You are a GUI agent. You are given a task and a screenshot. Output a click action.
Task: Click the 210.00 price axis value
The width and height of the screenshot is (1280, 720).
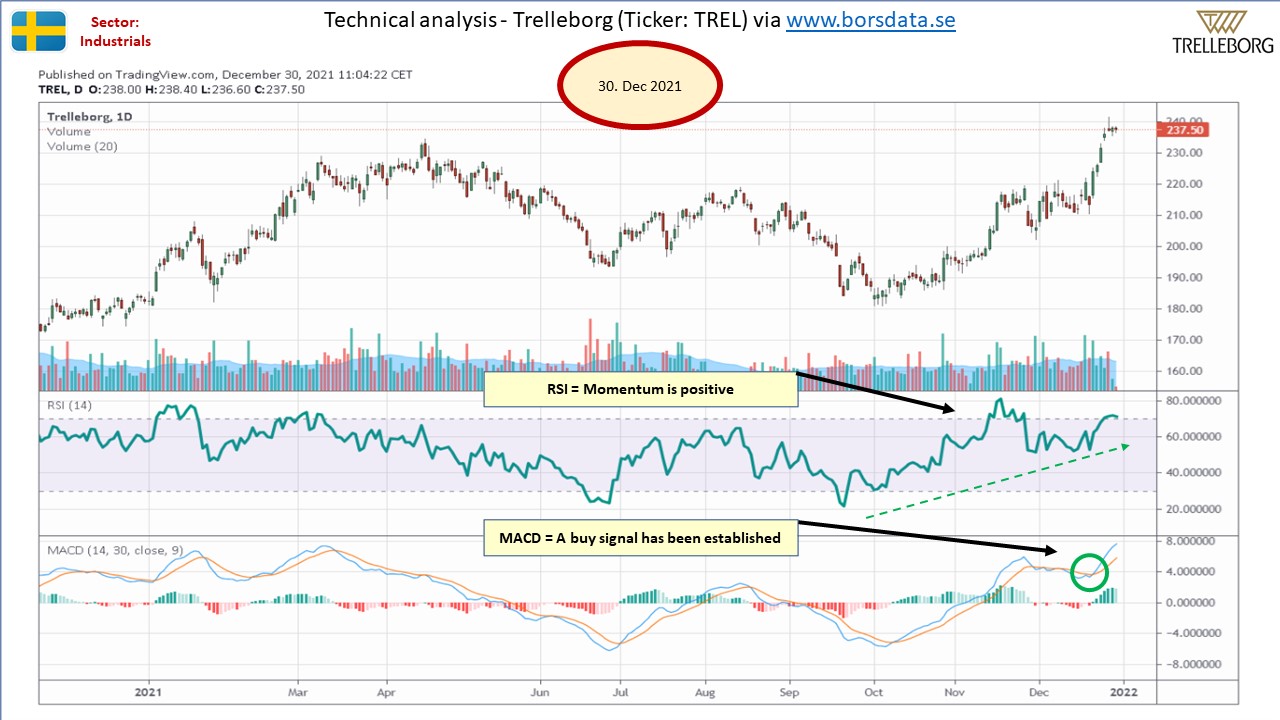(1182, 215)
